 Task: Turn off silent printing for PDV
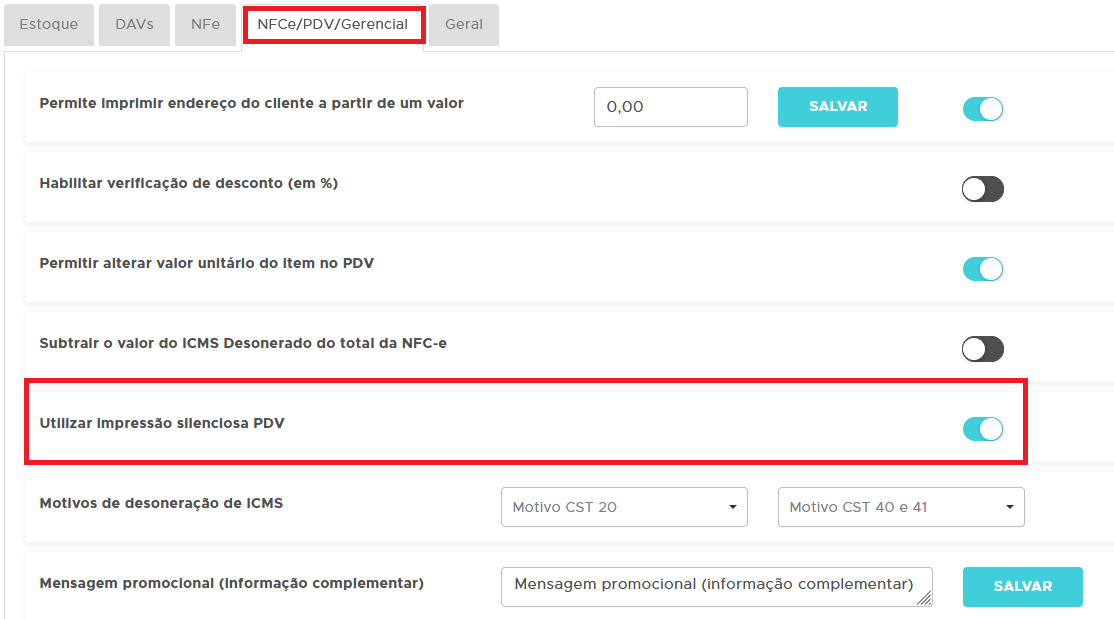point(982,429)
